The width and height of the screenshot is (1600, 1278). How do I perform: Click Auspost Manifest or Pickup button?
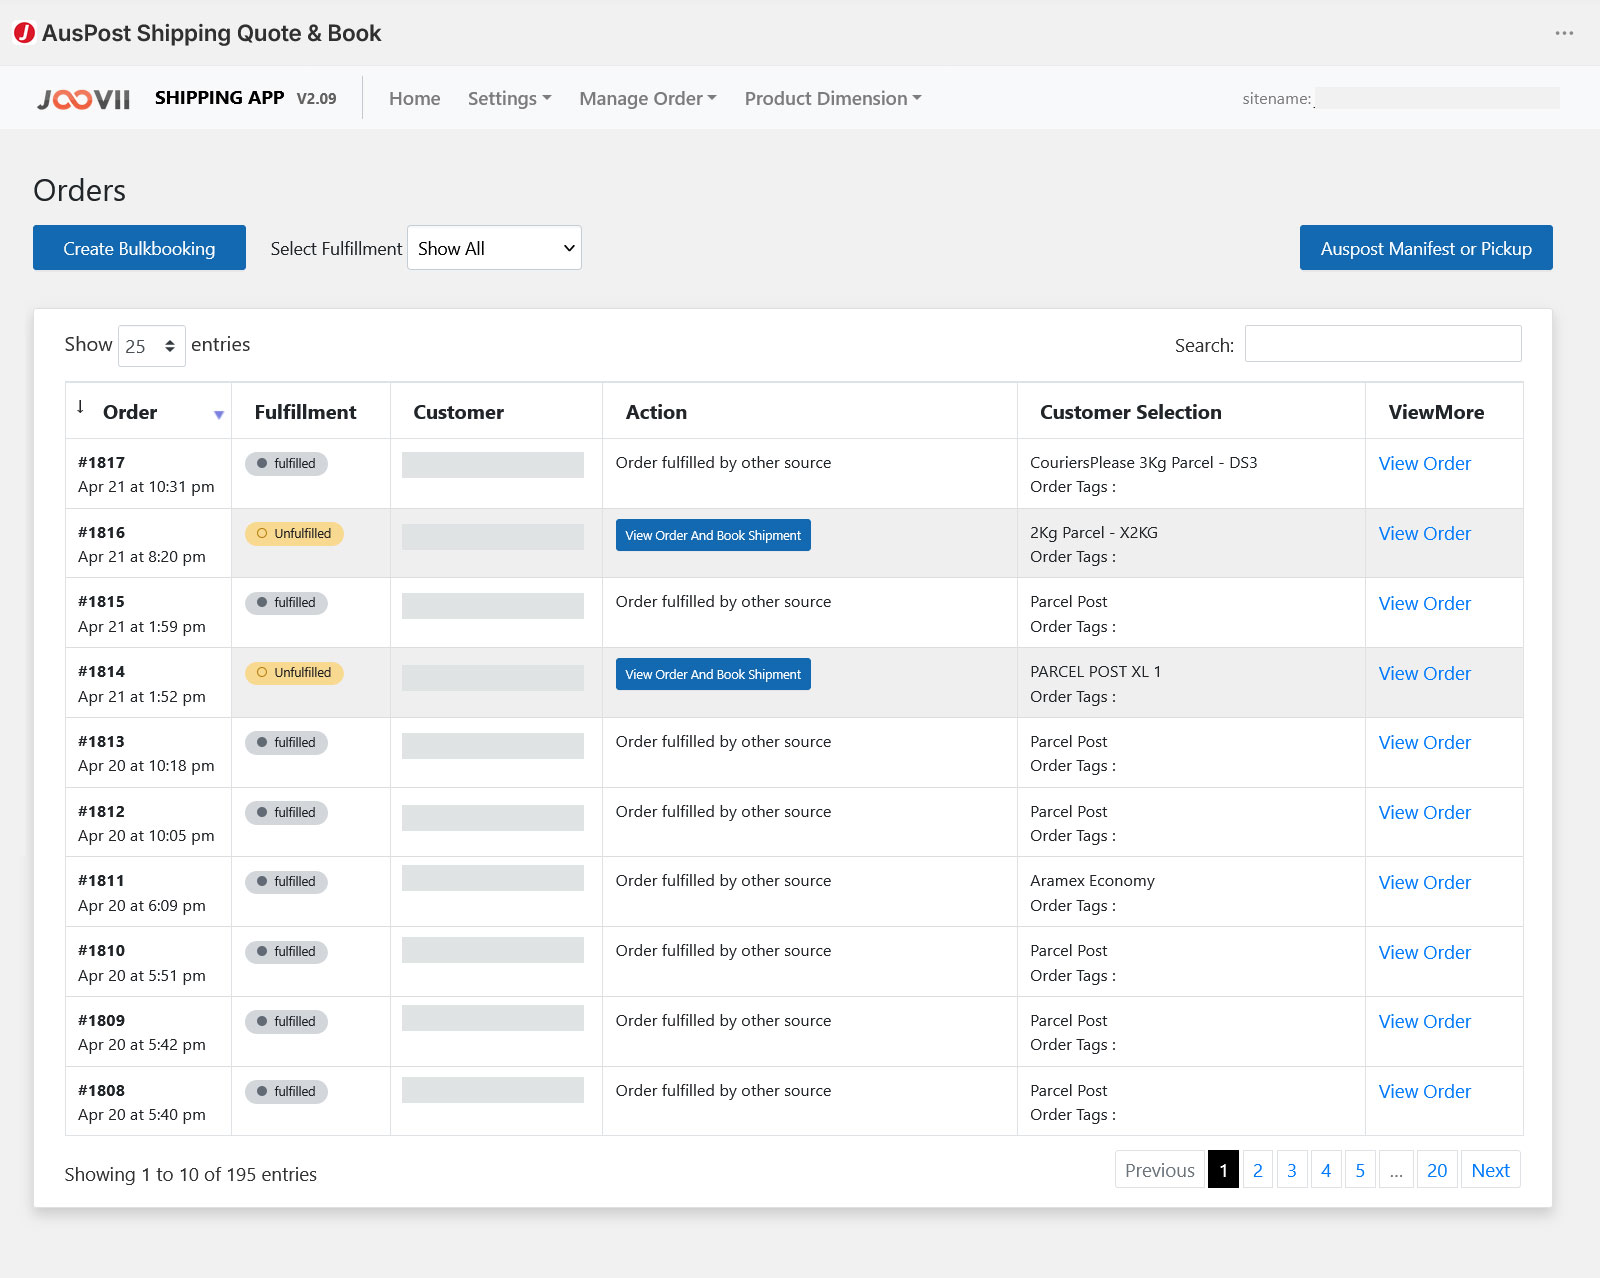pyautogui.click(x=1425, y=248)
